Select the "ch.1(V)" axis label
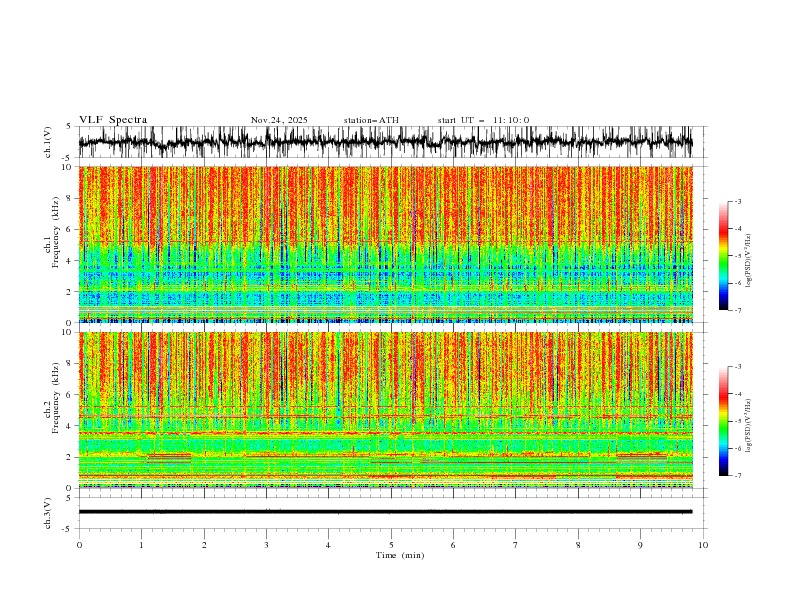The width and height of the screenshot is (792, 612). click(x=48, y=142)
